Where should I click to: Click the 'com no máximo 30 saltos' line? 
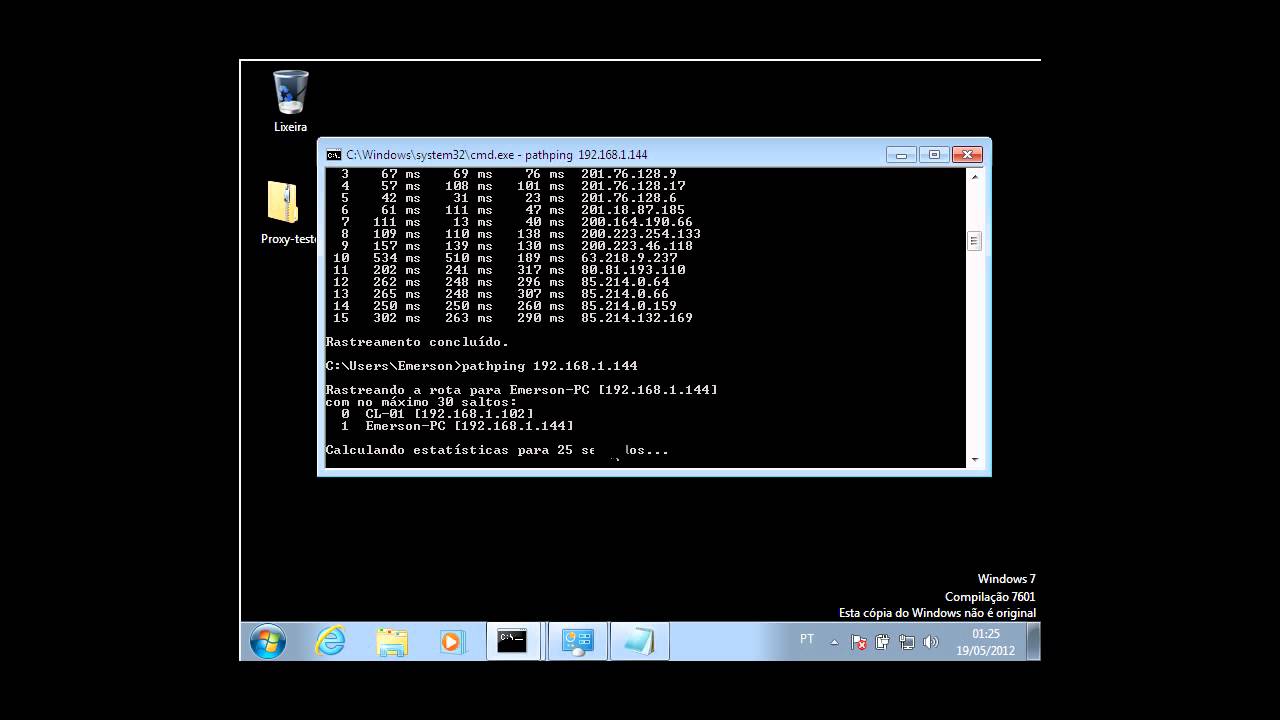click(x=421, y=402)
